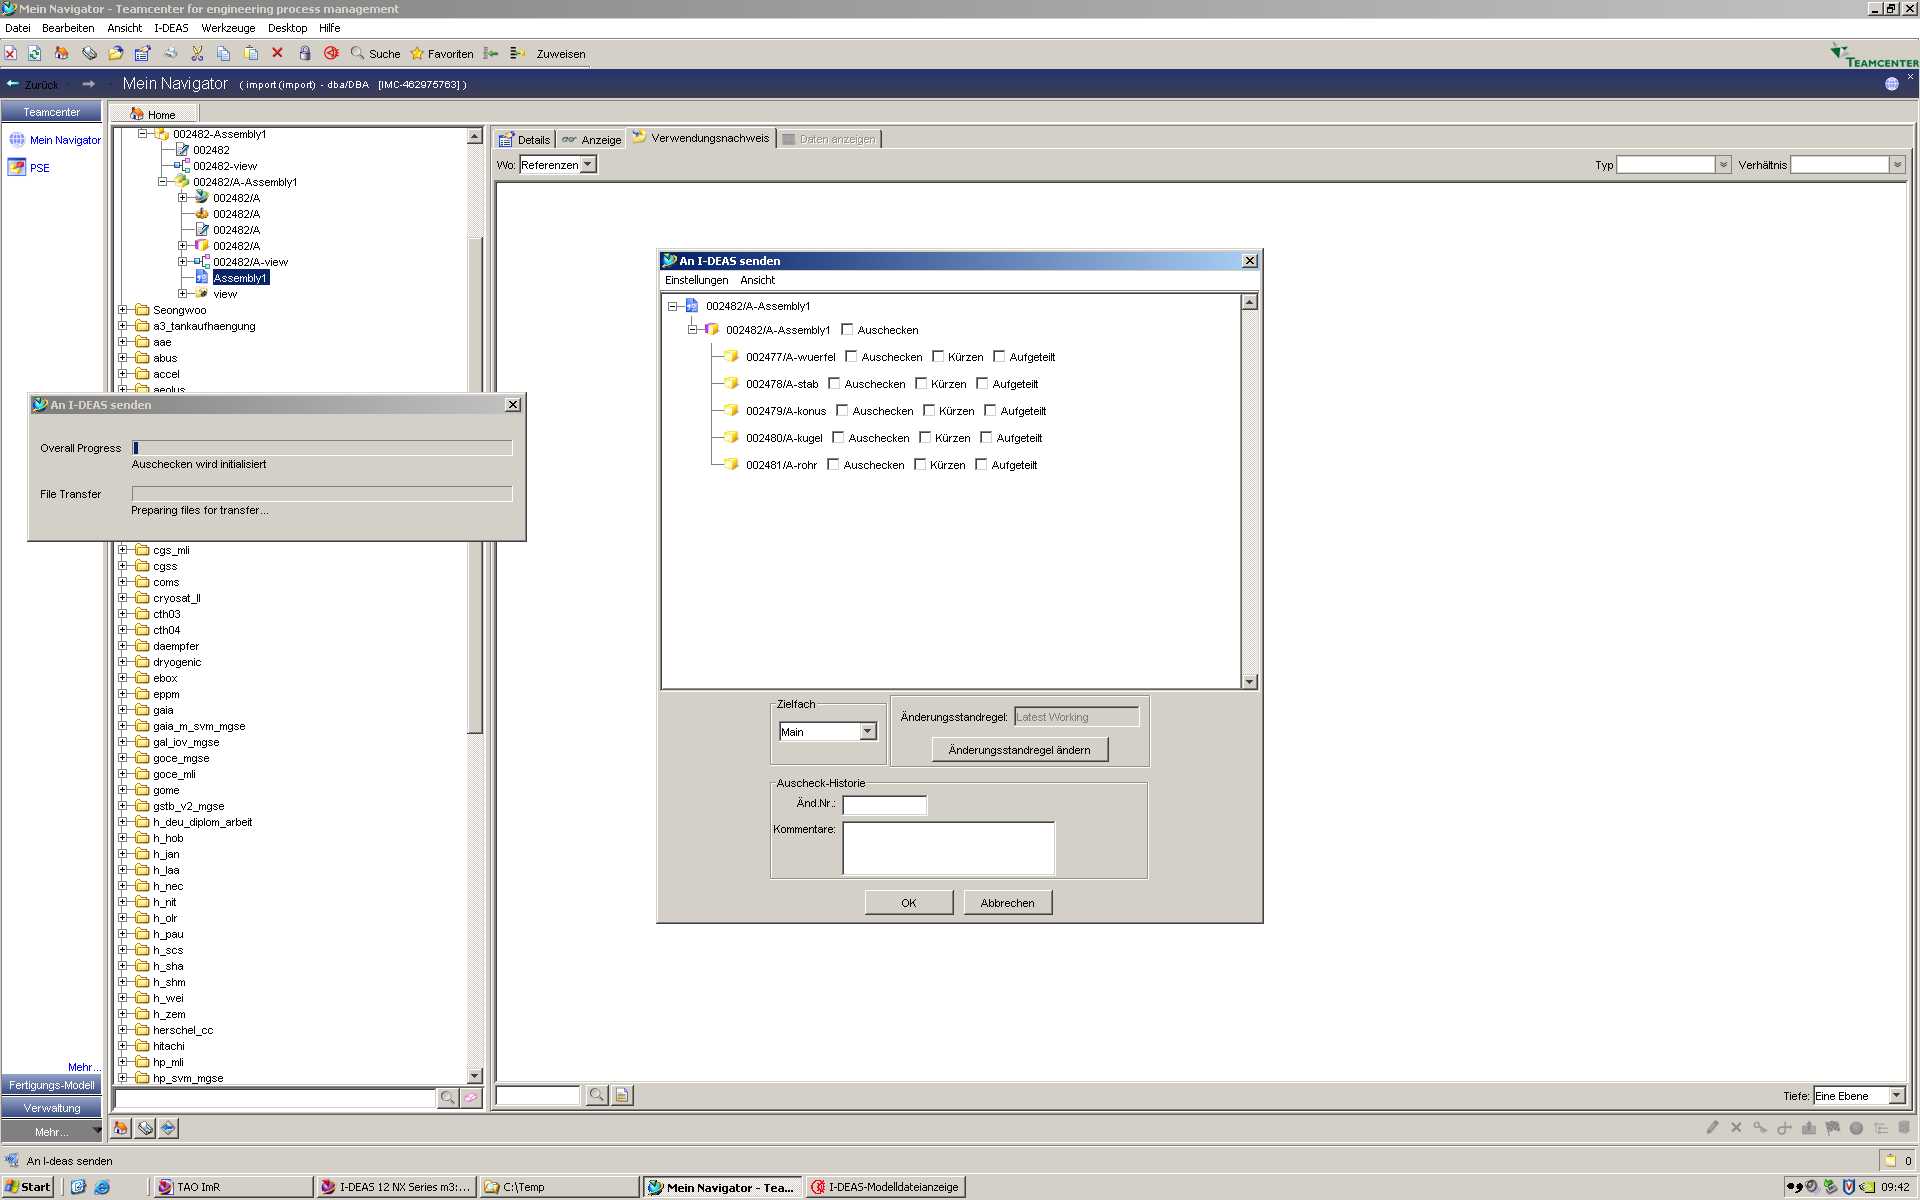Click the red X Delete icon in the toolbar
The image size is (1920, 1200).
[x=277, y=54]
